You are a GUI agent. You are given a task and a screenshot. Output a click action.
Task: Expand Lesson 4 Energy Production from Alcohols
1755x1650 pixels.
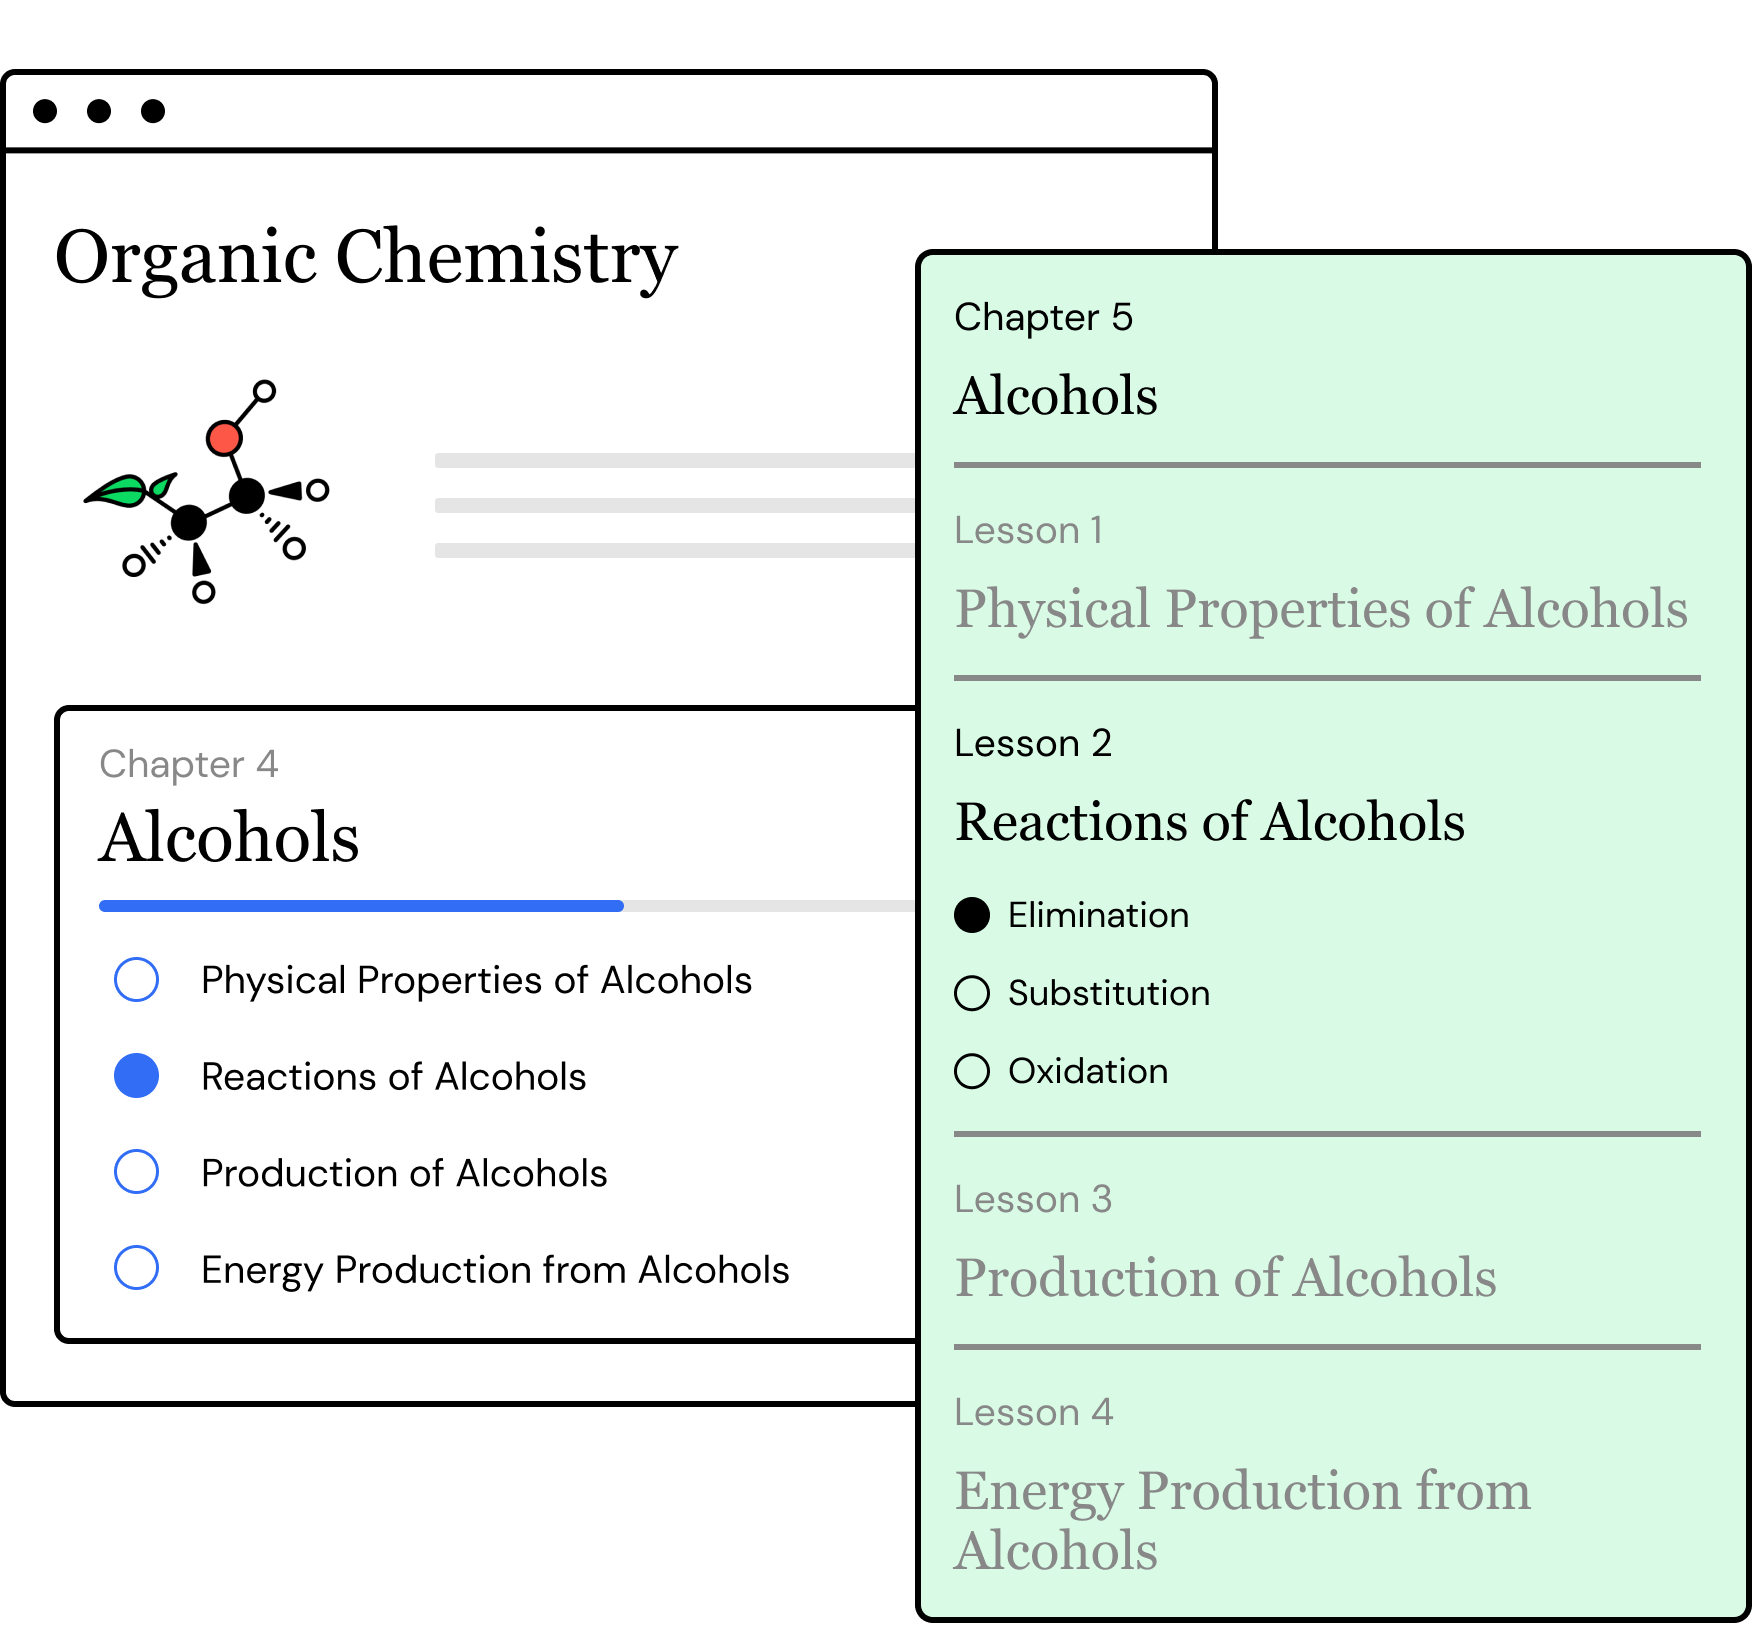1242,1519
